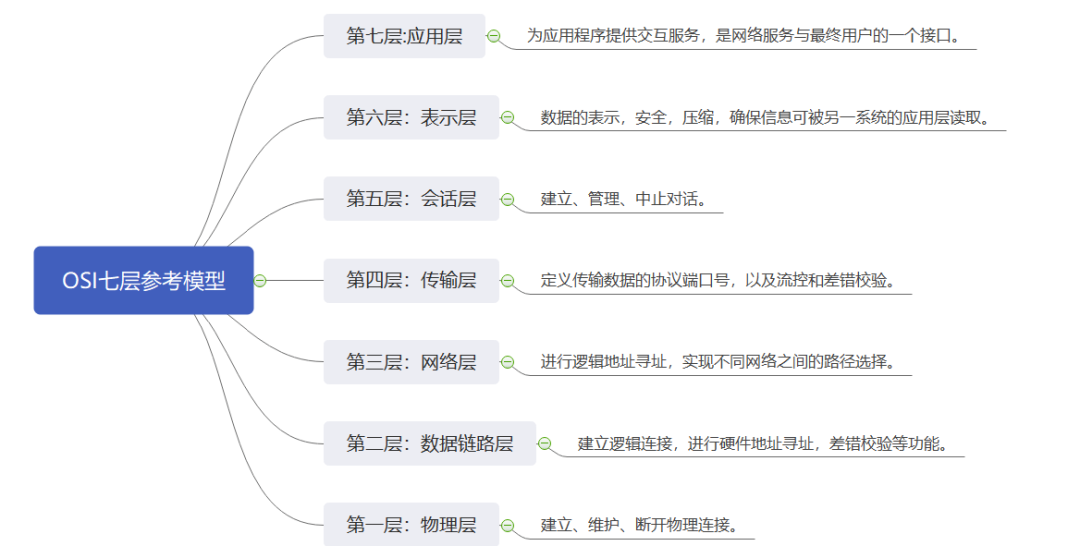Select the 第三层：网络层 node

411,361
